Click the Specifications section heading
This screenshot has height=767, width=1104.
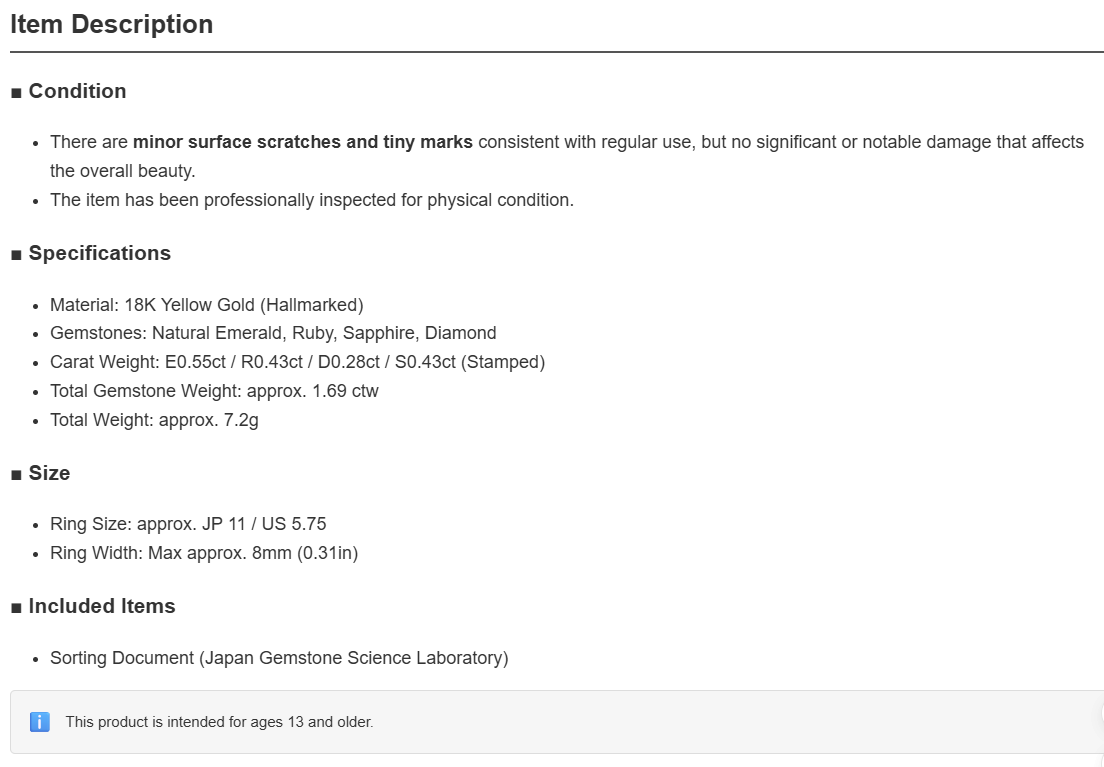coord(100,253)
